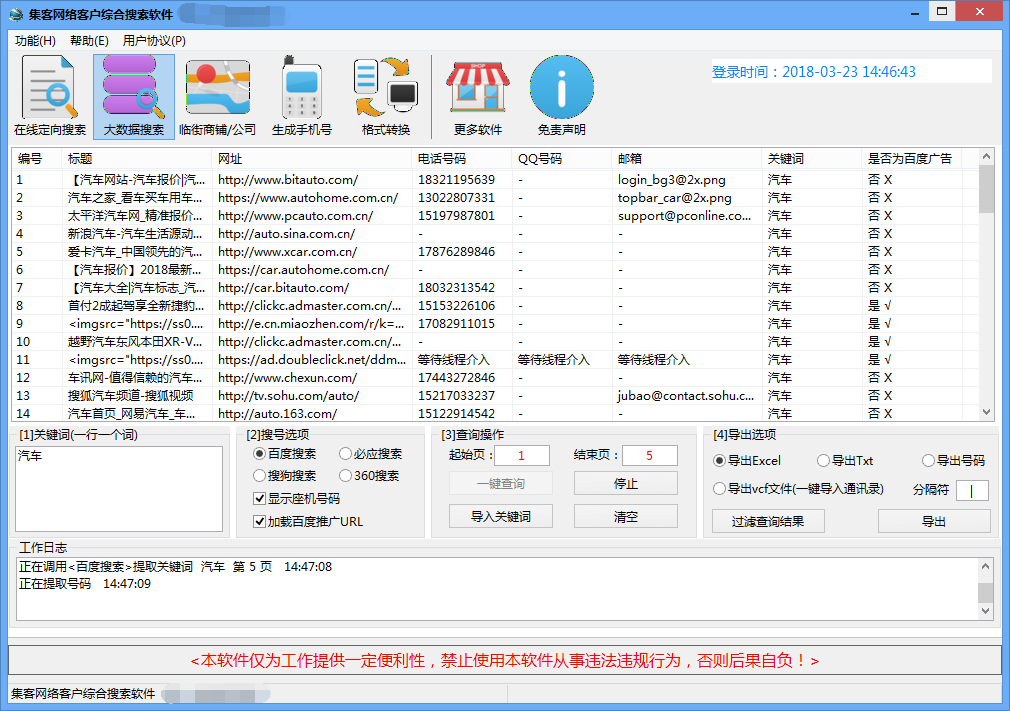Viewport: 1010px width, 711px height.
Task: Select the http://auto.163.com/ row
Action: click(495, 413)
